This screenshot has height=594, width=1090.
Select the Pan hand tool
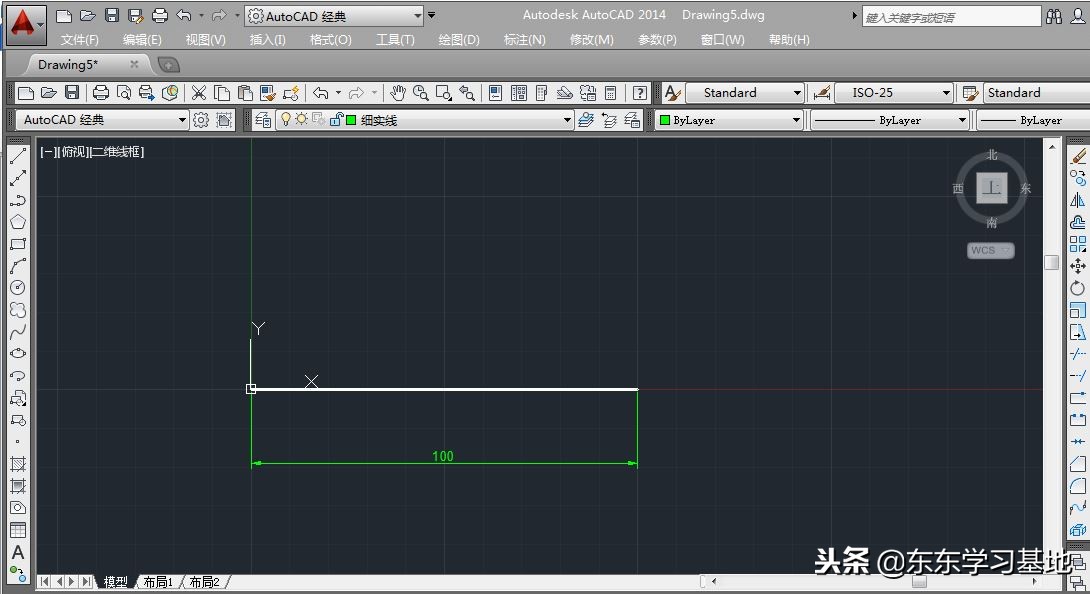pos(398,93)
